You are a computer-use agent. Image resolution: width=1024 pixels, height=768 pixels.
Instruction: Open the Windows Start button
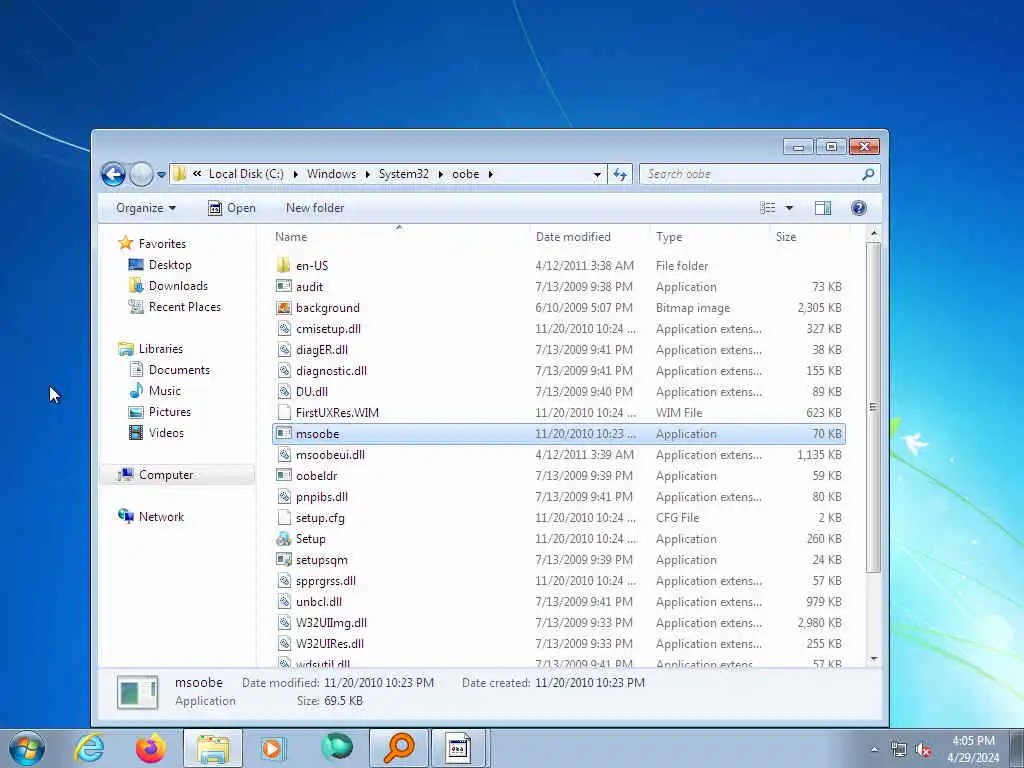(26, 748)
